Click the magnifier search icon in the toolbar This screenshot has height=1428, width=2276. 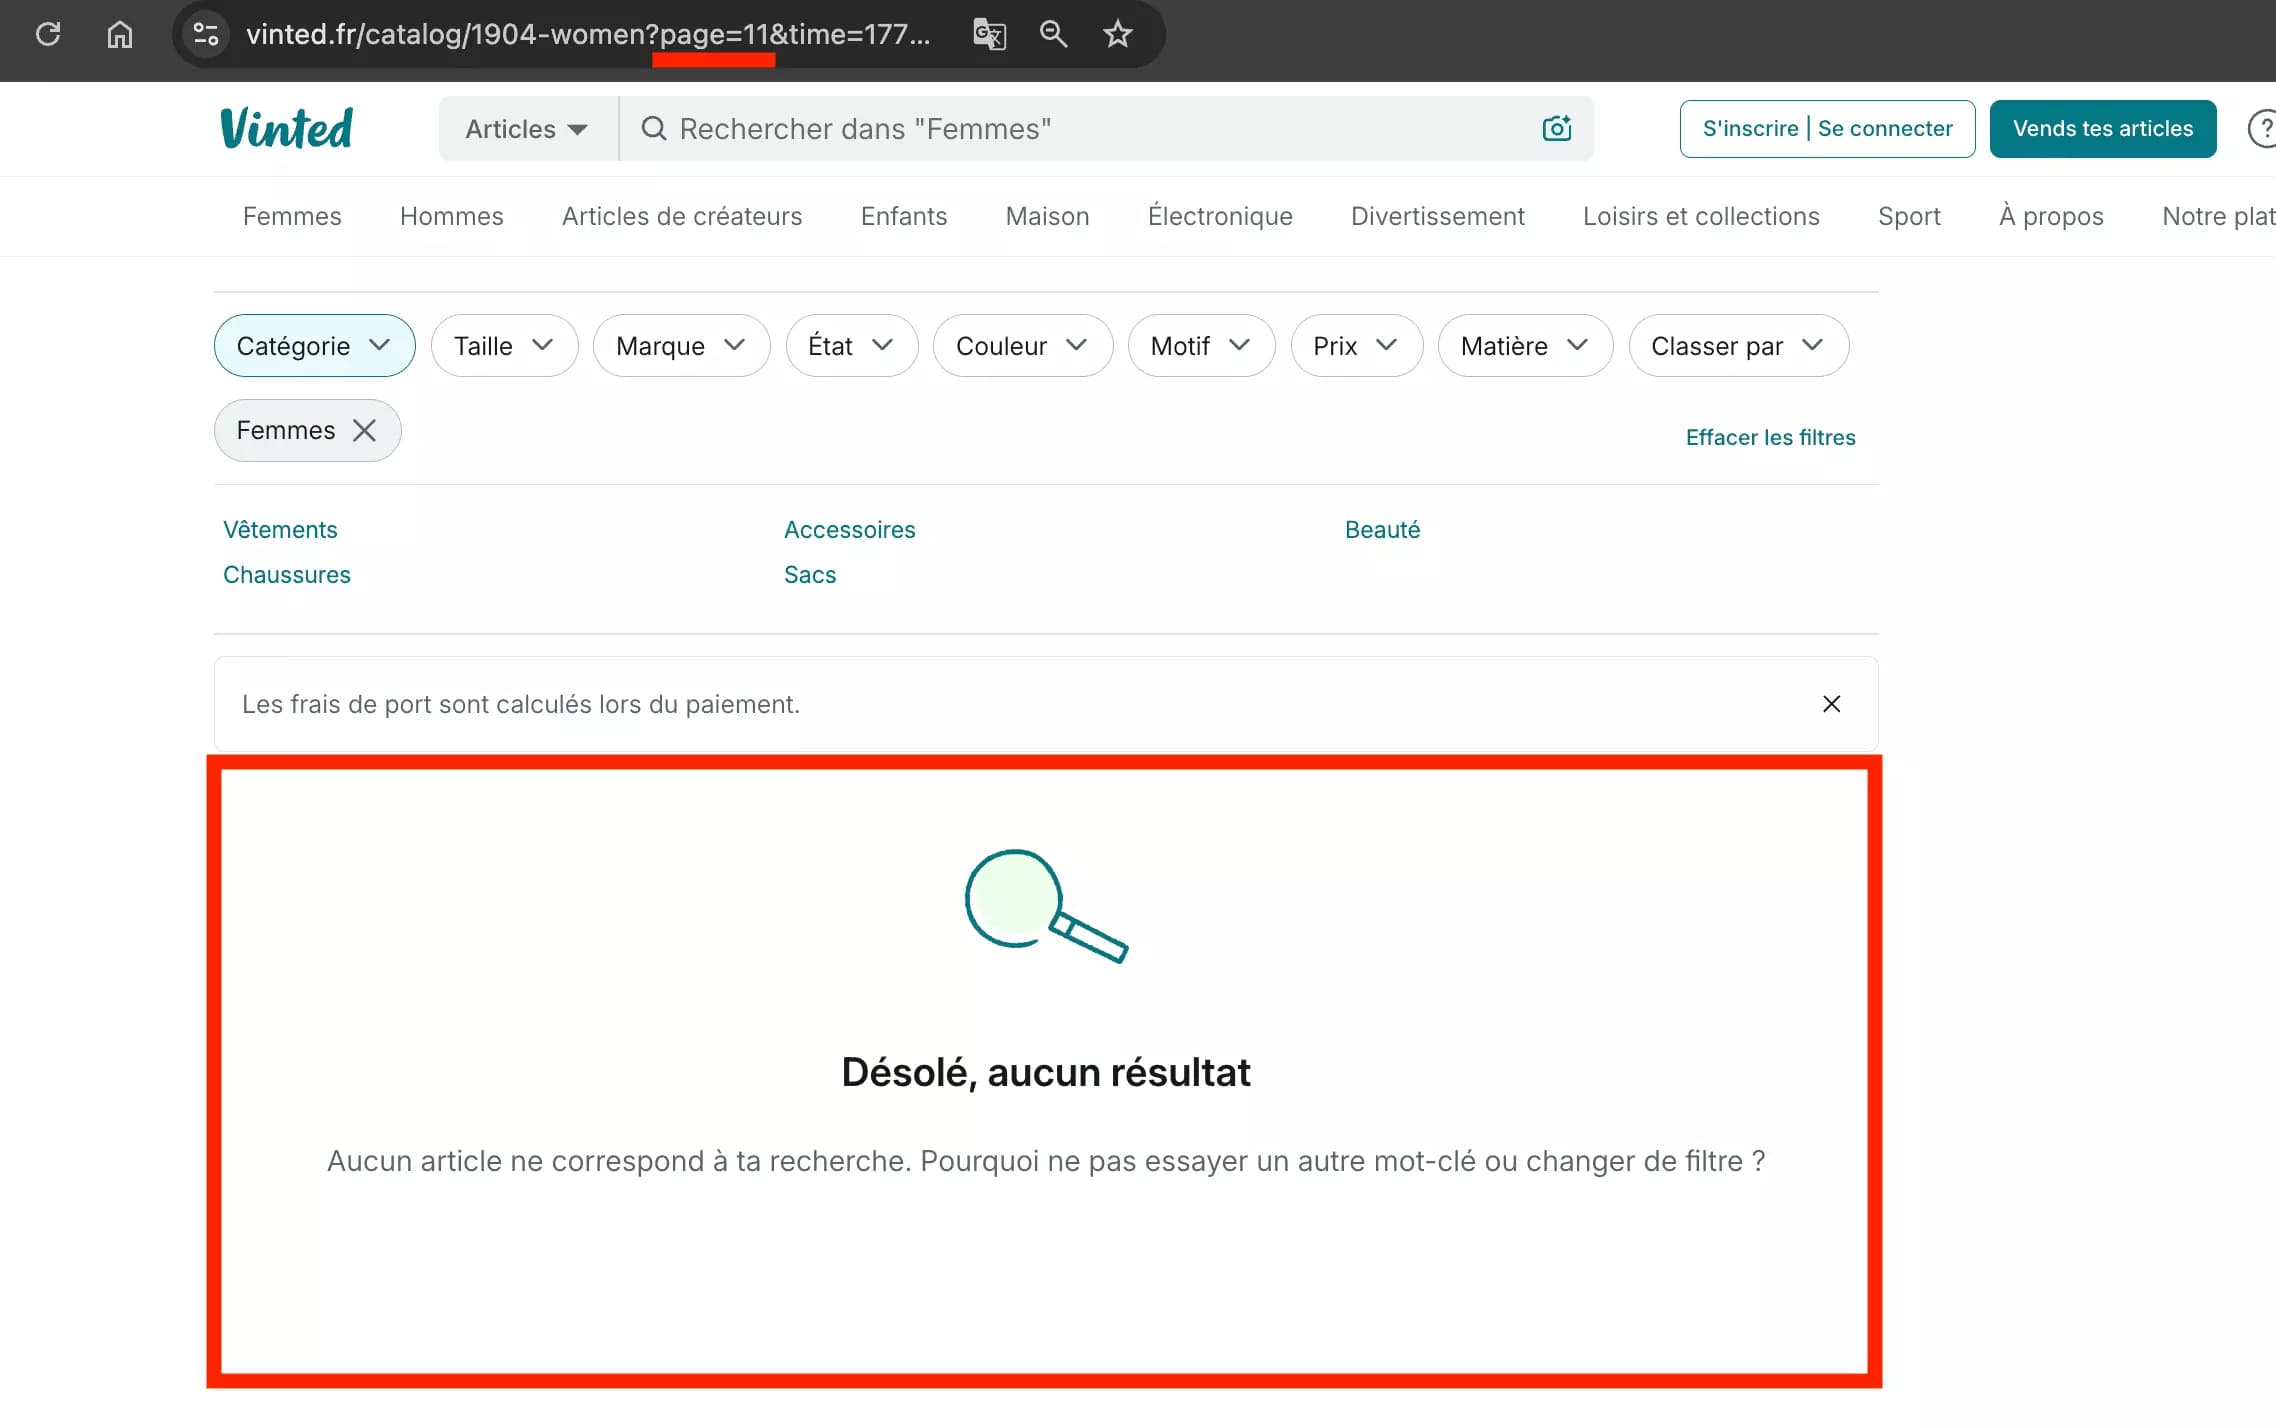pyautogui.click(x=1052, y=34)
